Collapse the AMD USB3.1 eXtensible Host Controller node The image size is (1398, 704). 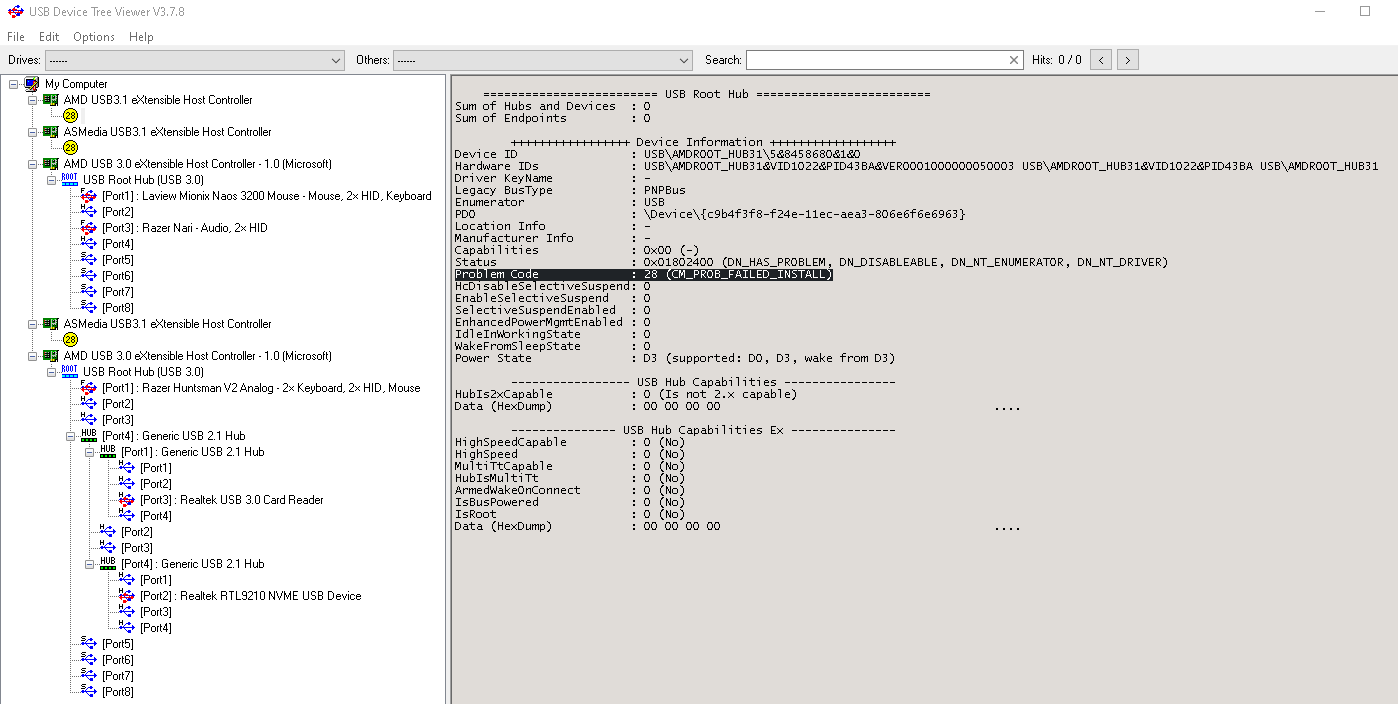pyautogui.click(x=32, y=100)
